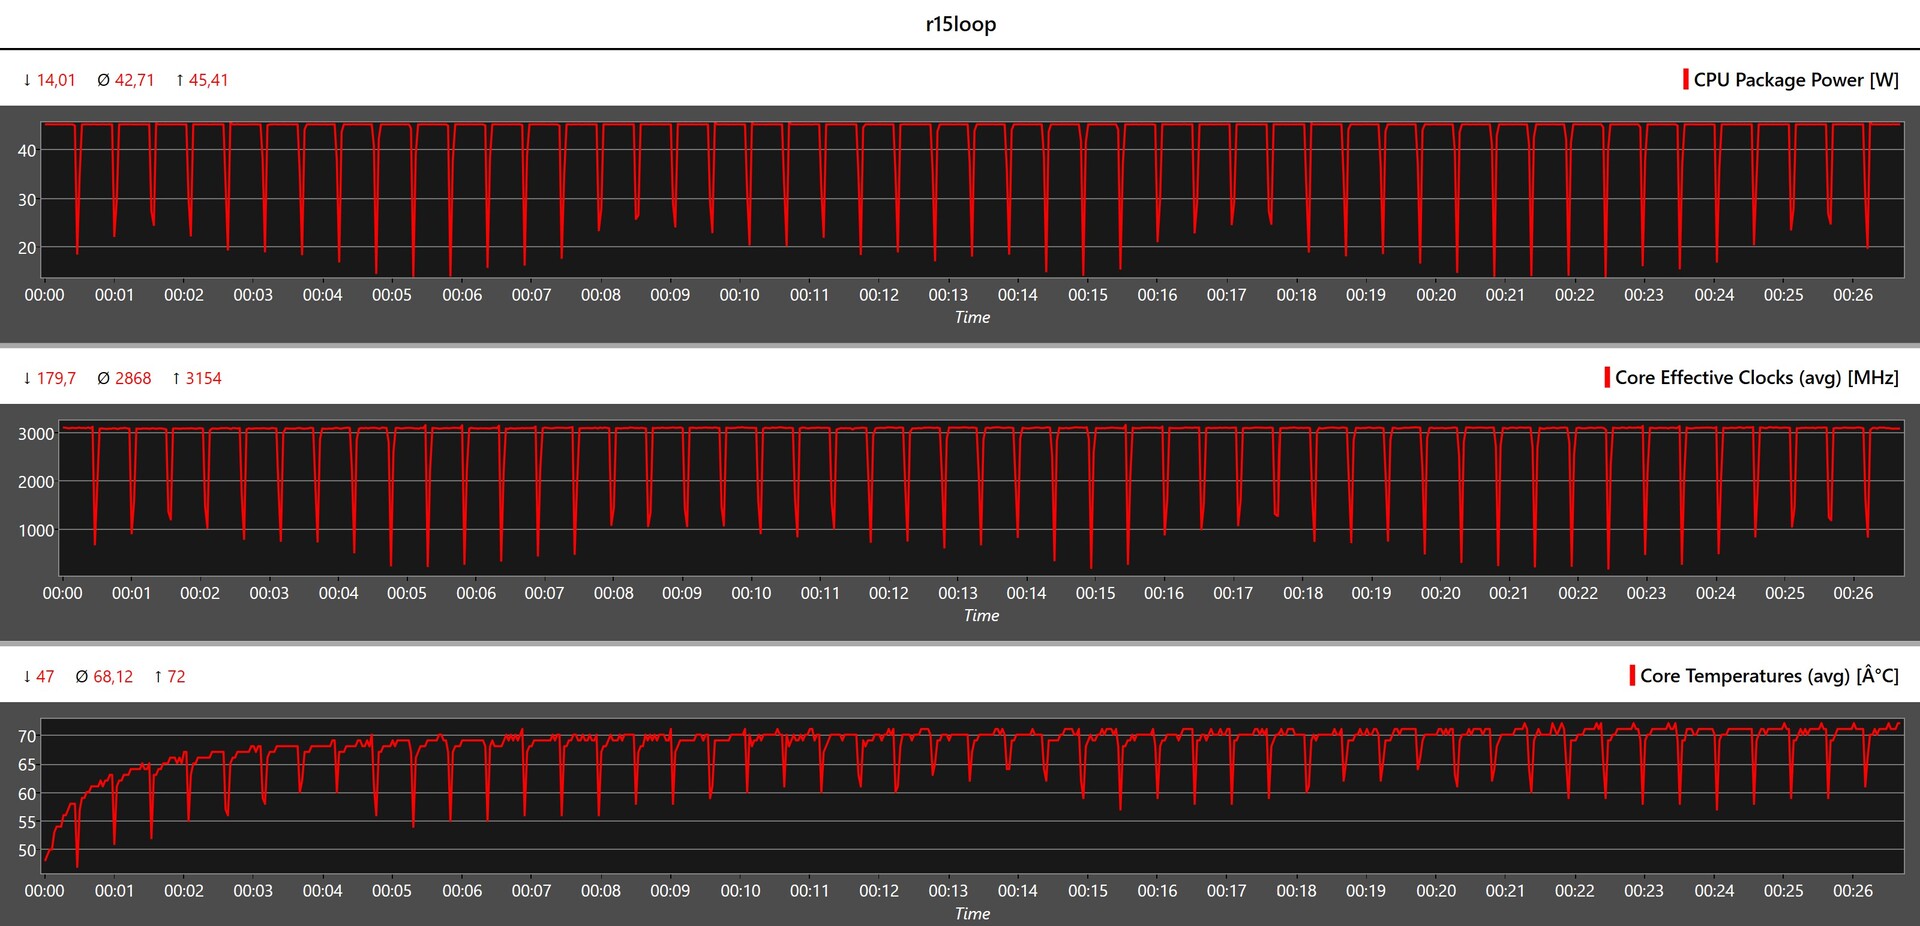Click the red swatch beside Core Effective Clocks
The width and height of the screenshot is (1920, 926).
(1607, 377)
